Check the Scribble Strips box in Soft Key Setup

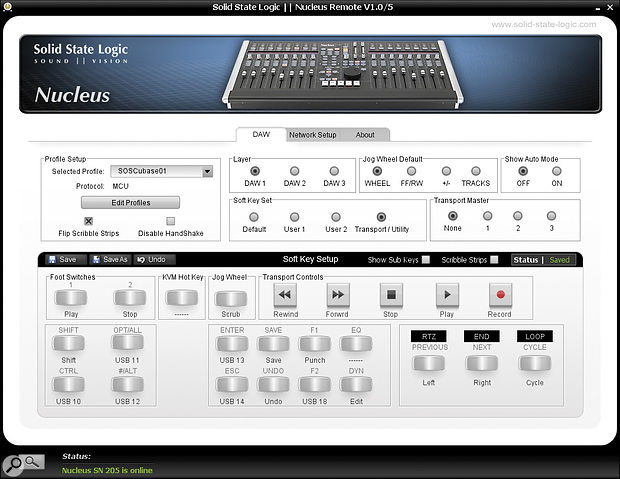pyautogui.click(x=494, y=259)
